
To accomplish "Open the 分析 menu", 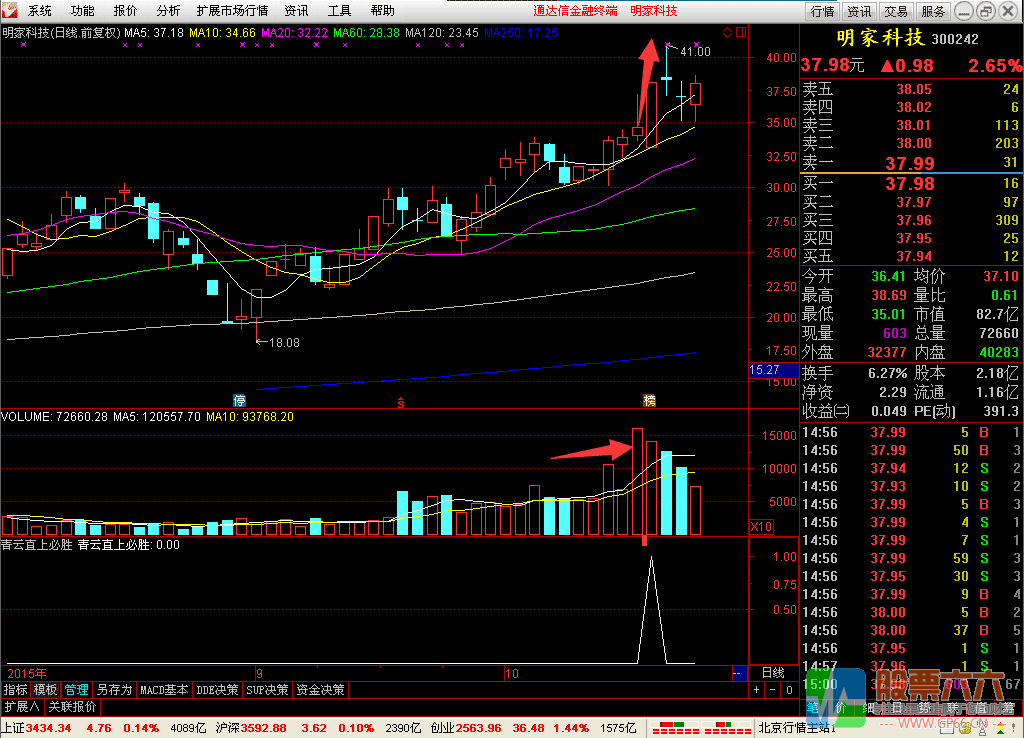I will click(x=168, y=10).
